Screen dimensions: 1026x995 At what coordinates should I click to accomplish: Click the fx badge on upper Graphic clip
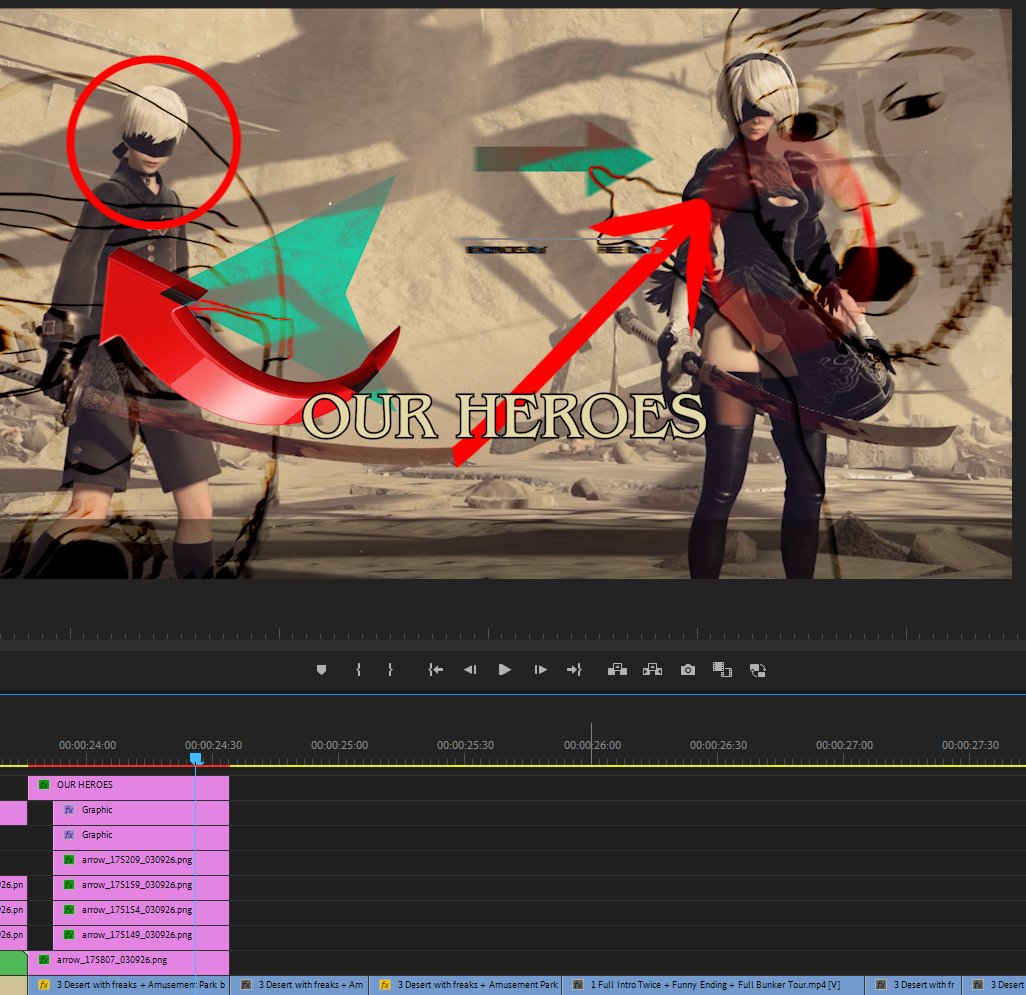coord(69,810)
